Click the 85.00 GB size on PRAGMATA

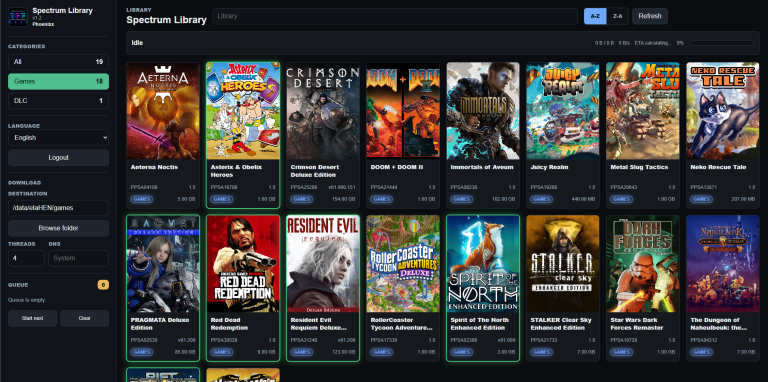click(x=186, y=352)
